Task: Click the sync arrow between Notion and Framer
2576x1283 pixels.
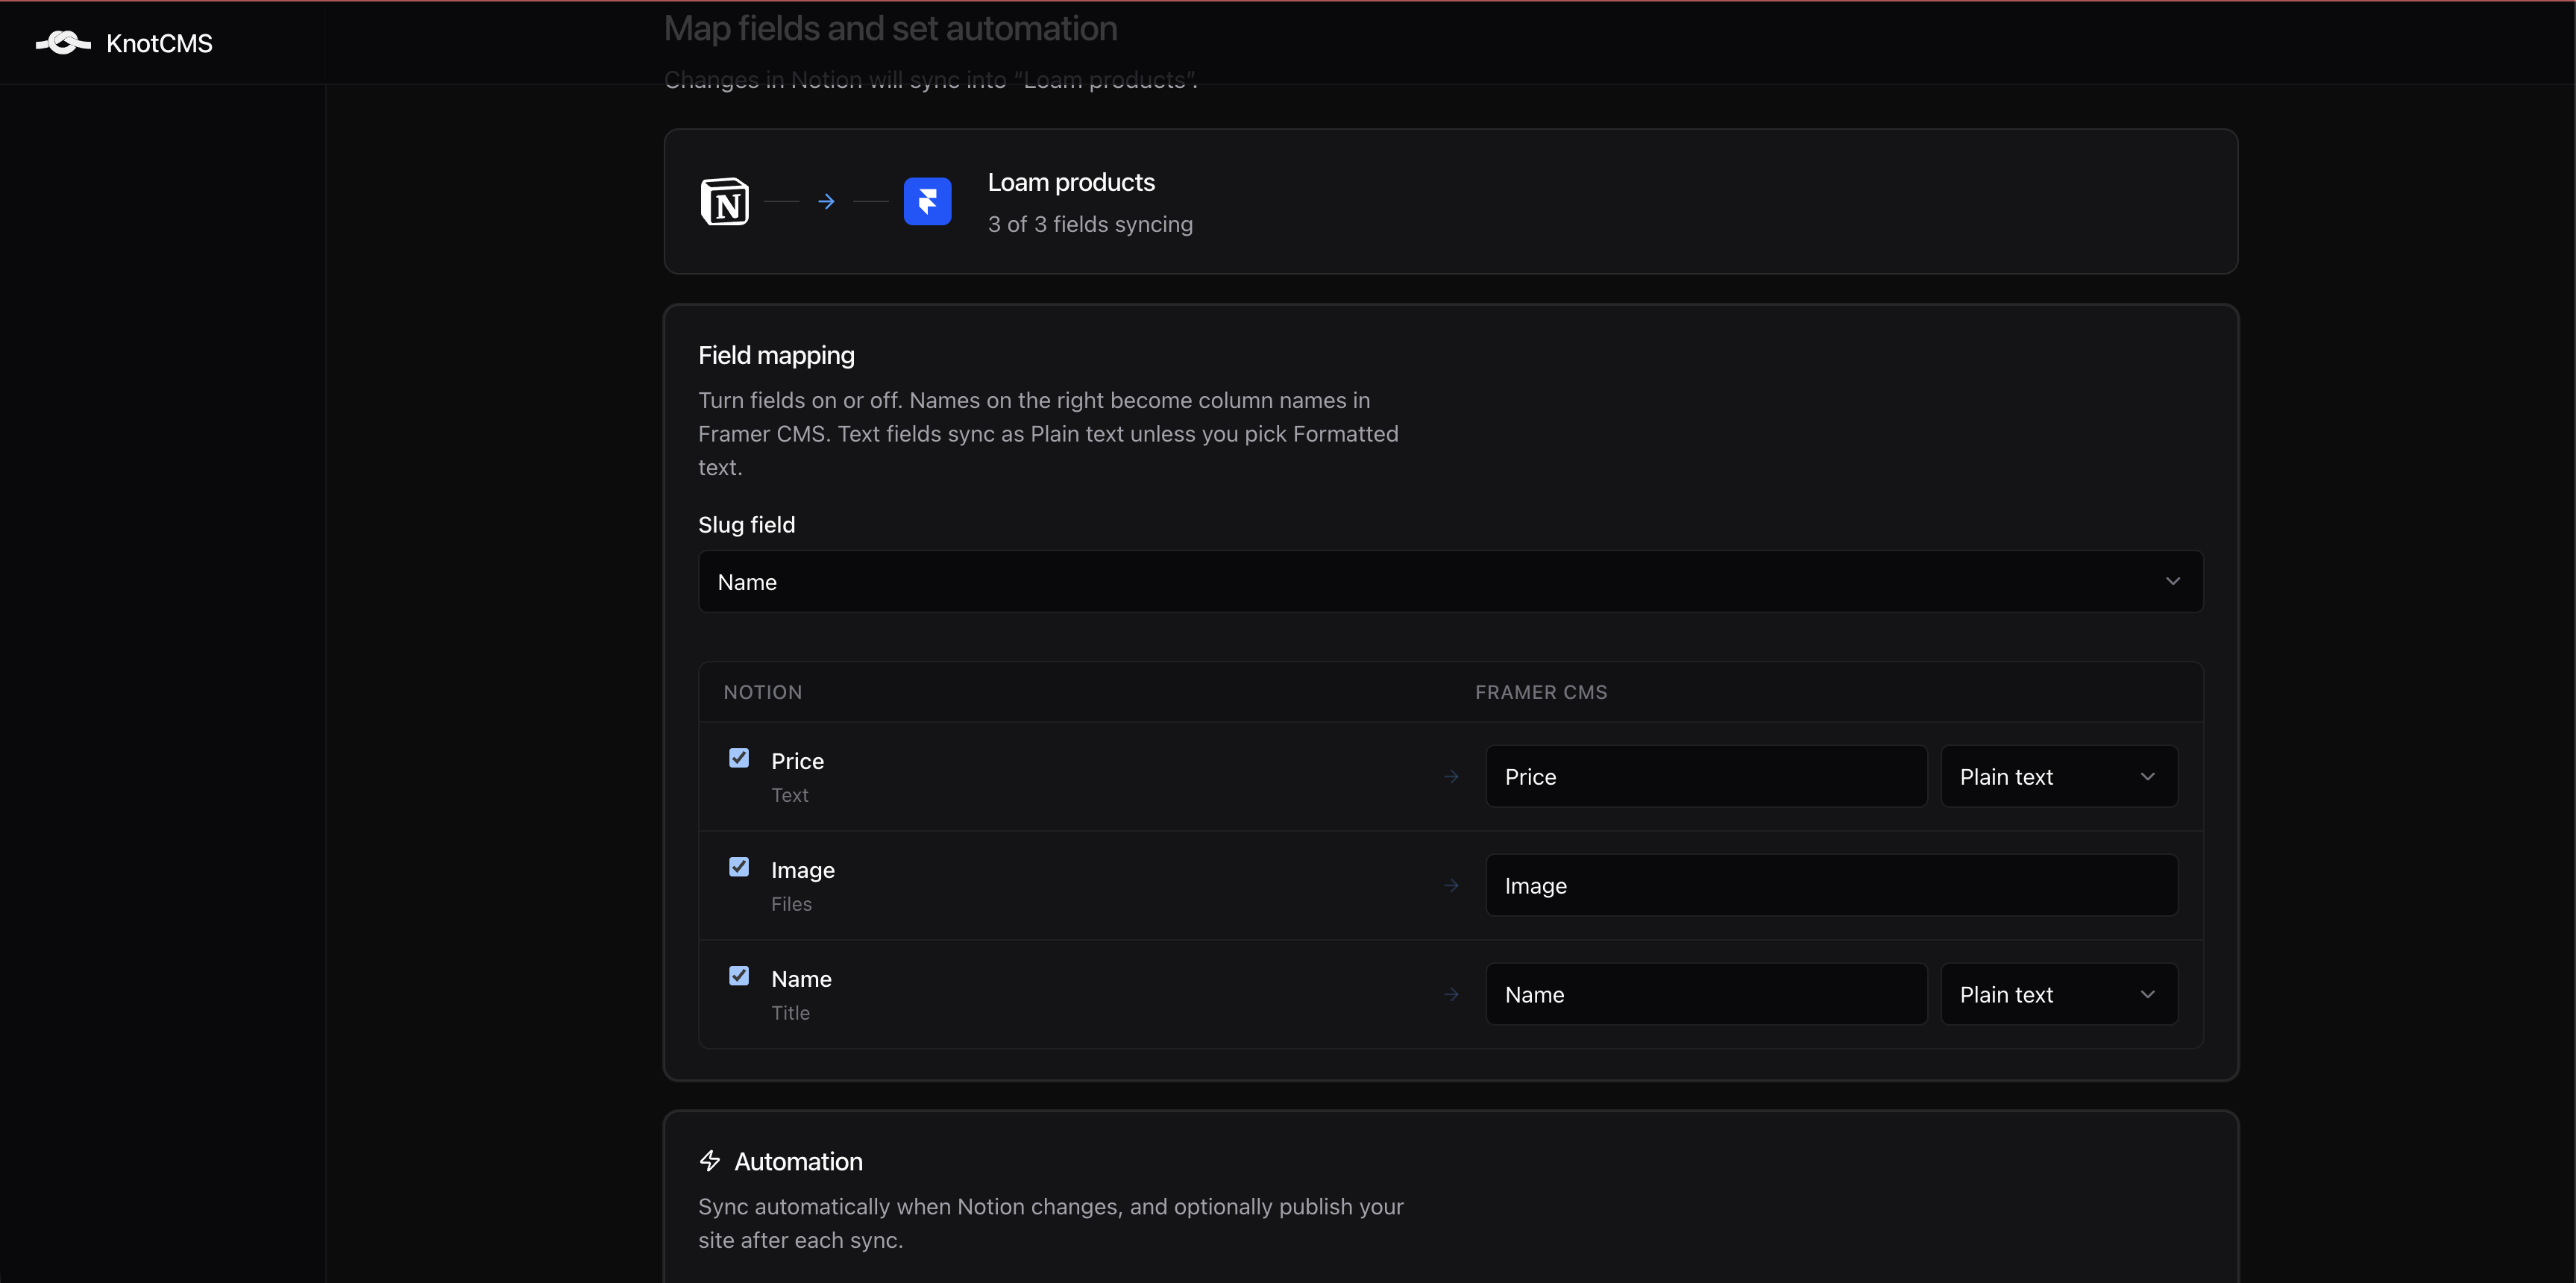Action: click(826, 202)
